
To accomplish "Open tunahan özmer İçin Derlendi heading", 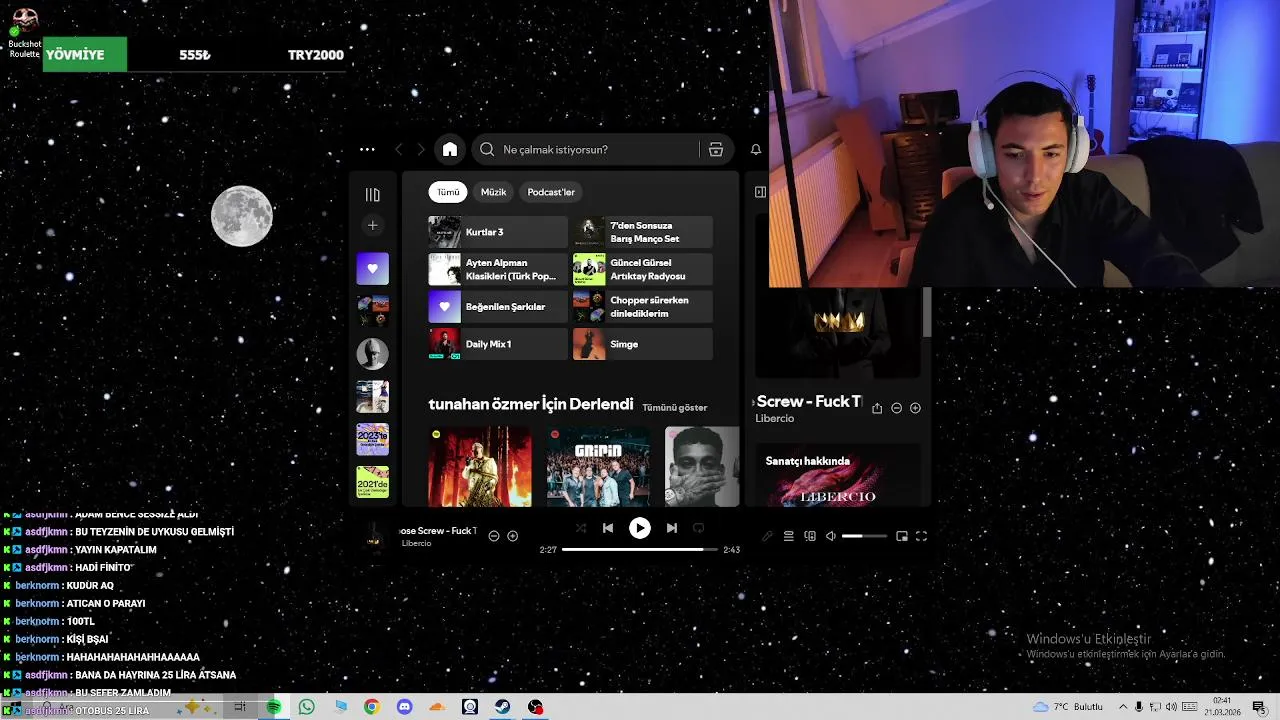I will click(531, 404).
